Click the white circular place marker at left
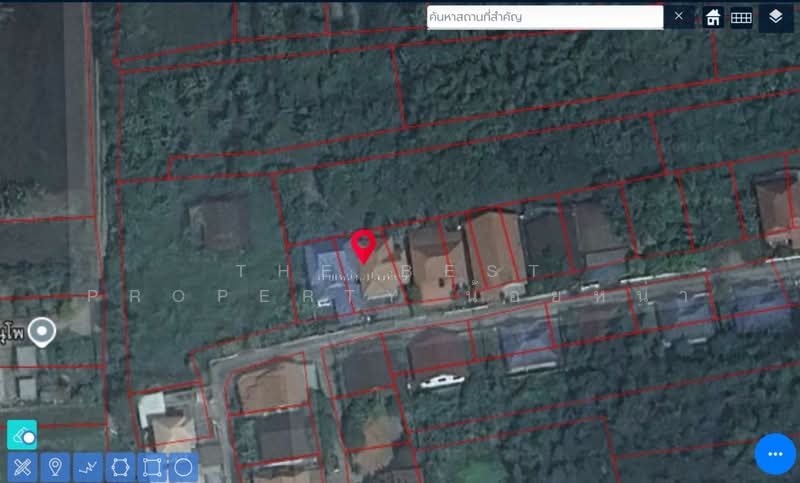The height and width of the screenshot is (483, 800). (x=42, y=330)
